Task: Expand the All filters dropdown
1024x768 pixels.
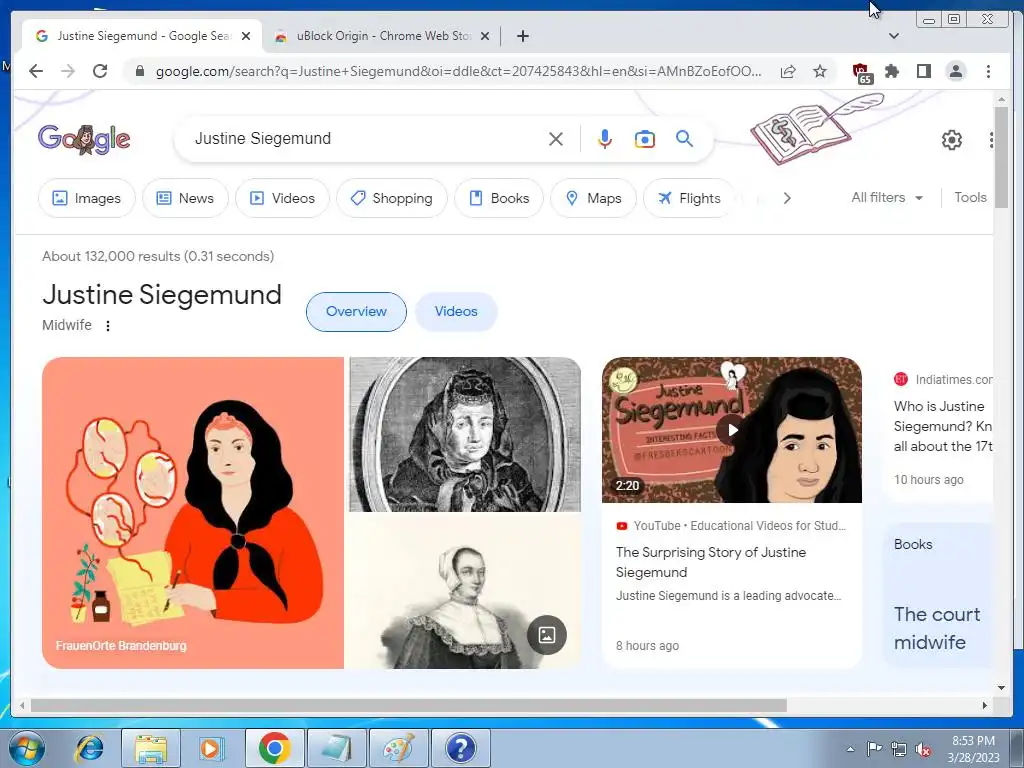Action: pos(887,197)
